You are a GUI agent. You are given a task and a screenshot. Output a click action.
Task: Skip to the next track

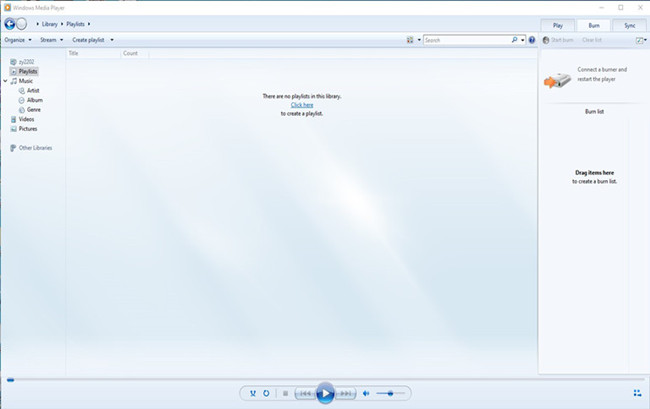click(346, 393)
